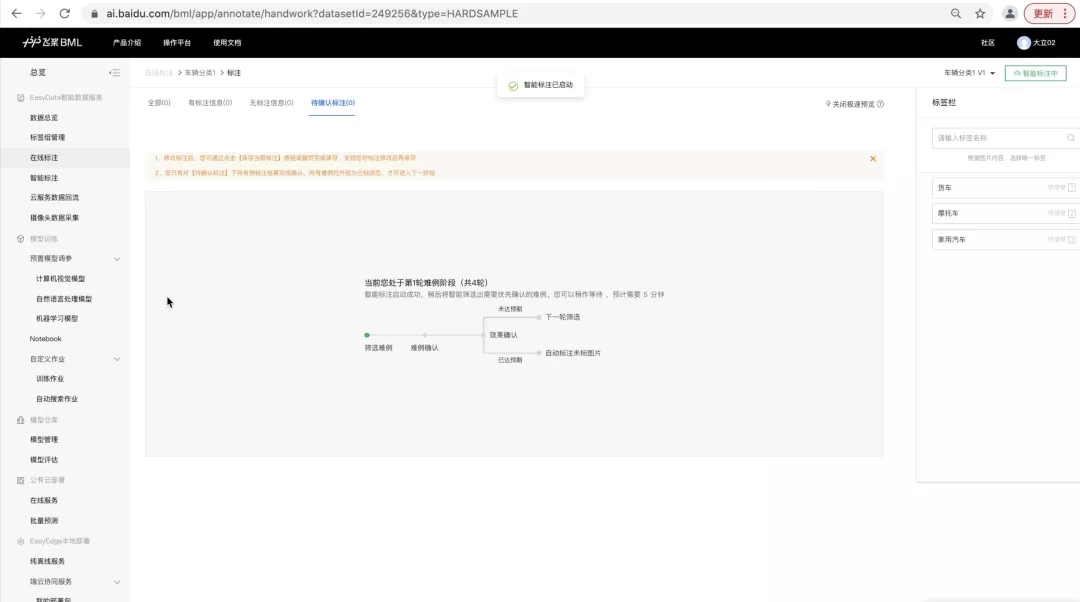
Task: Switch to the 有标注信息(0) tab
Action: click(210, 103)
